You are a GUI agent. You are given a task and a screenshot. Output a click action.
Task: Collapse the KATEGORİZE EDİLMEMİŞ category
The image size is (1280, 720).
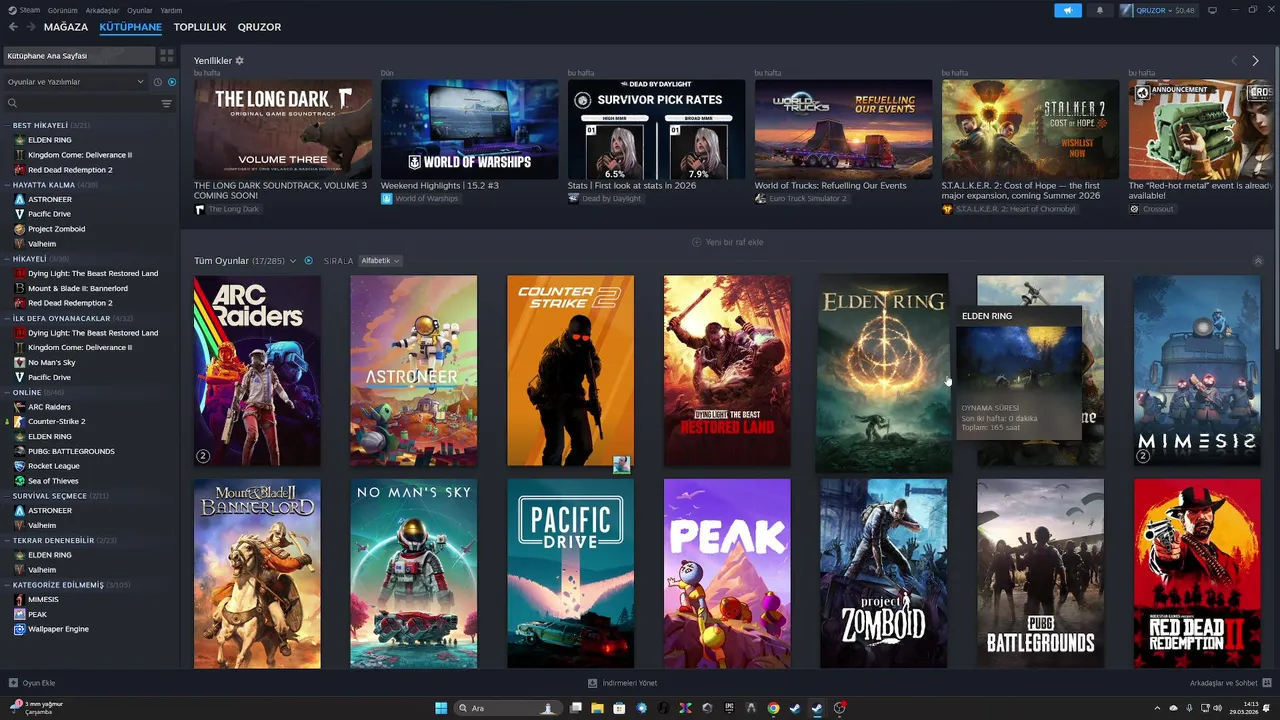point(7,584)
